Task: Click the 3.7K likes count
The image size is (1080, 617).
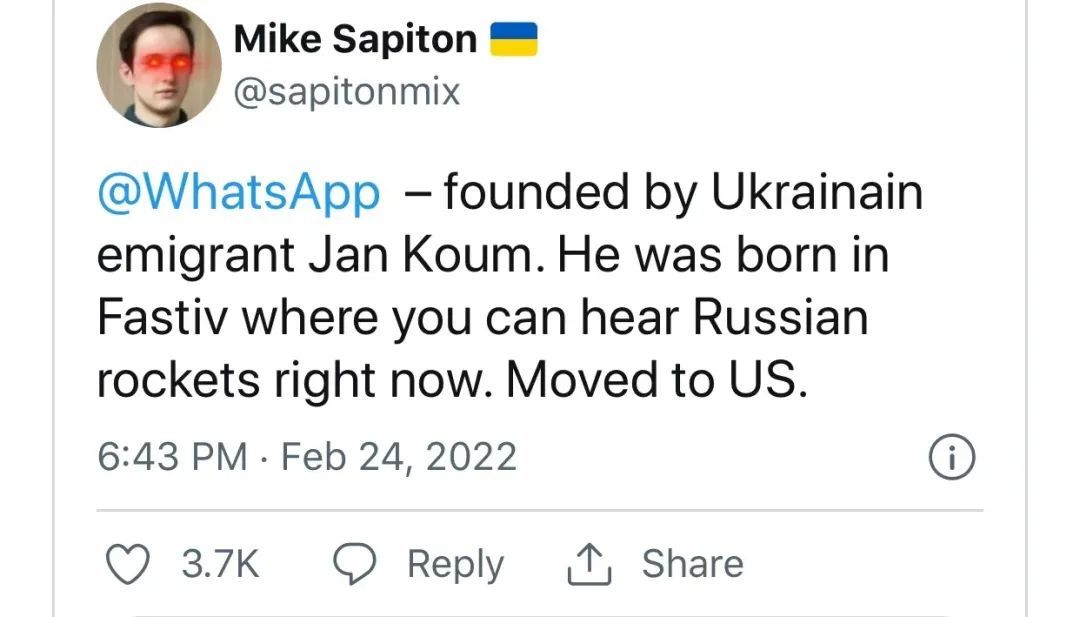Action: (220, 564)
